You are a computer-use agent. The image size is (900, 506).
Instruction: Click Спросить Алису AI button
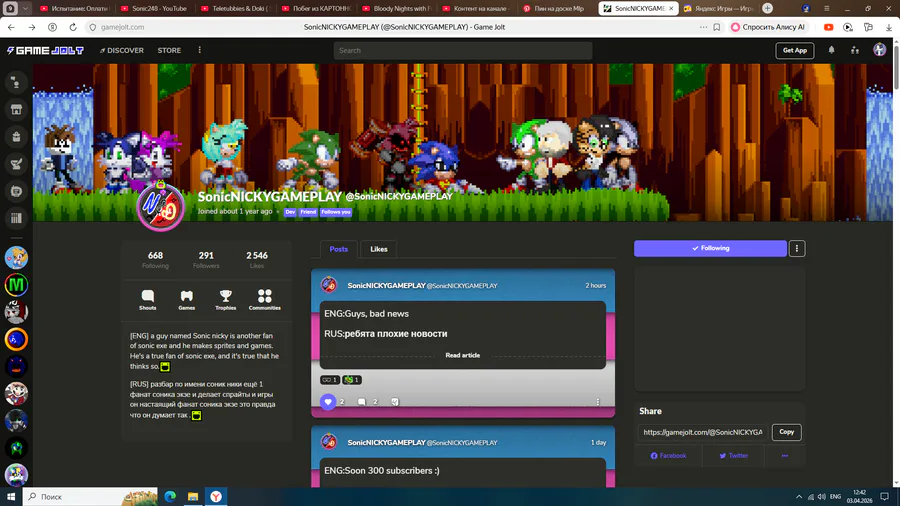point(768,27)
